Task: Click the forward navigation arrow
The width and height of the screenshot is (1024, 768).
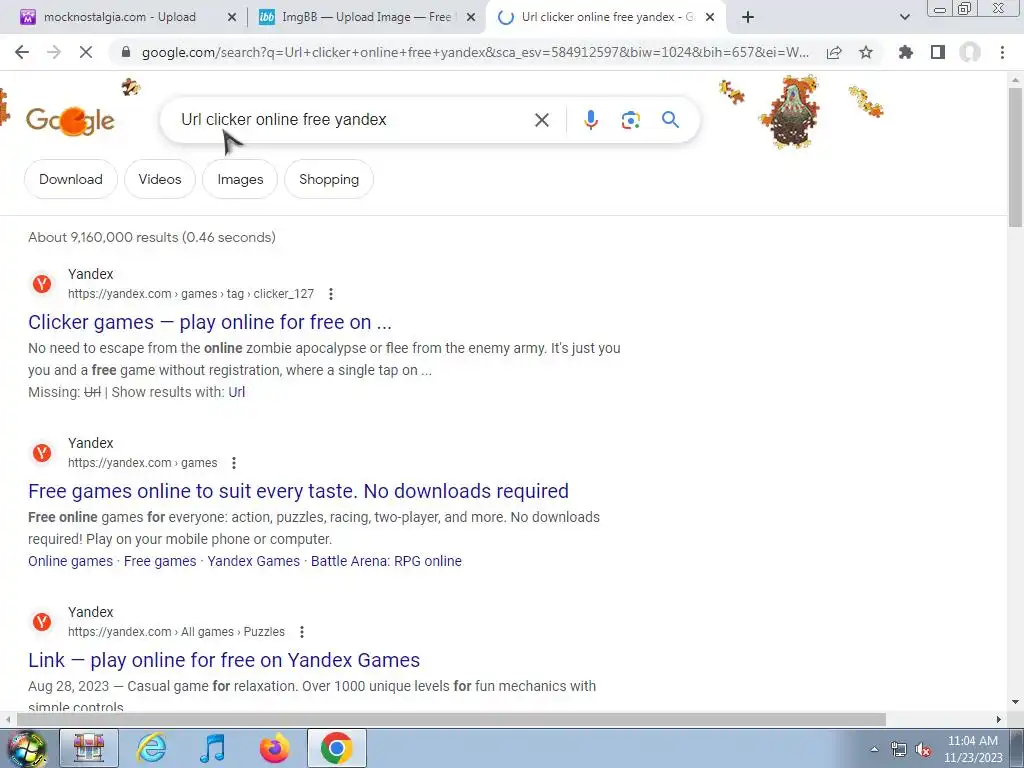Action: point(54,52)
